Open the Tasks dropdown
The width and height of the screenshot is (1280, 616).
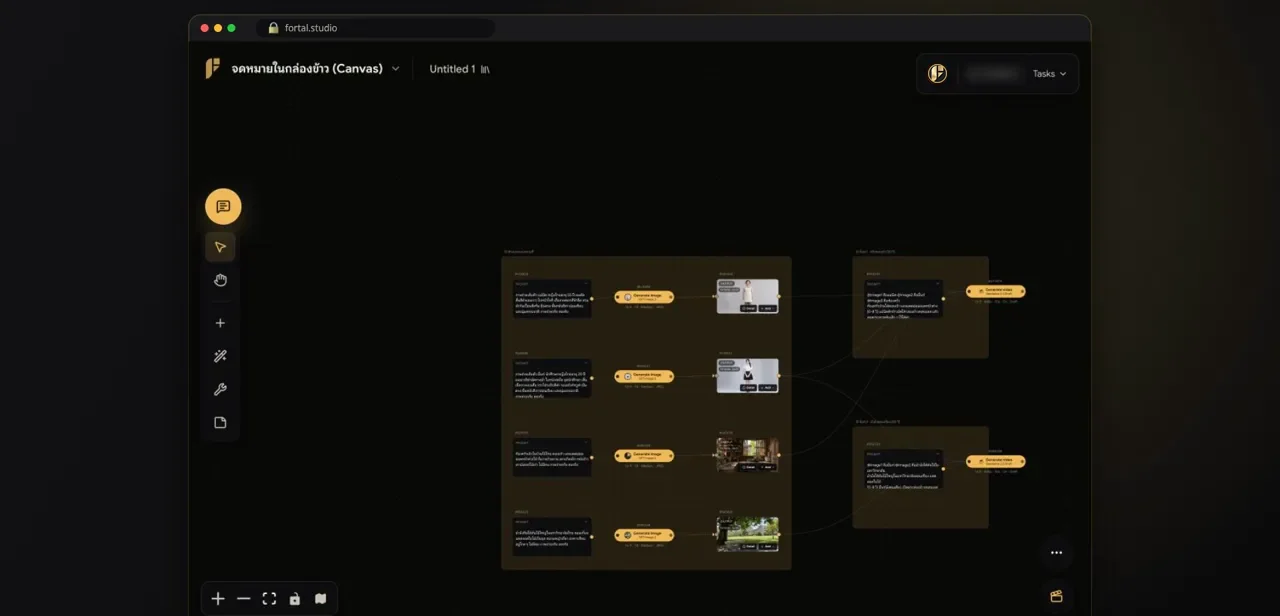(x=1049, y=74)
